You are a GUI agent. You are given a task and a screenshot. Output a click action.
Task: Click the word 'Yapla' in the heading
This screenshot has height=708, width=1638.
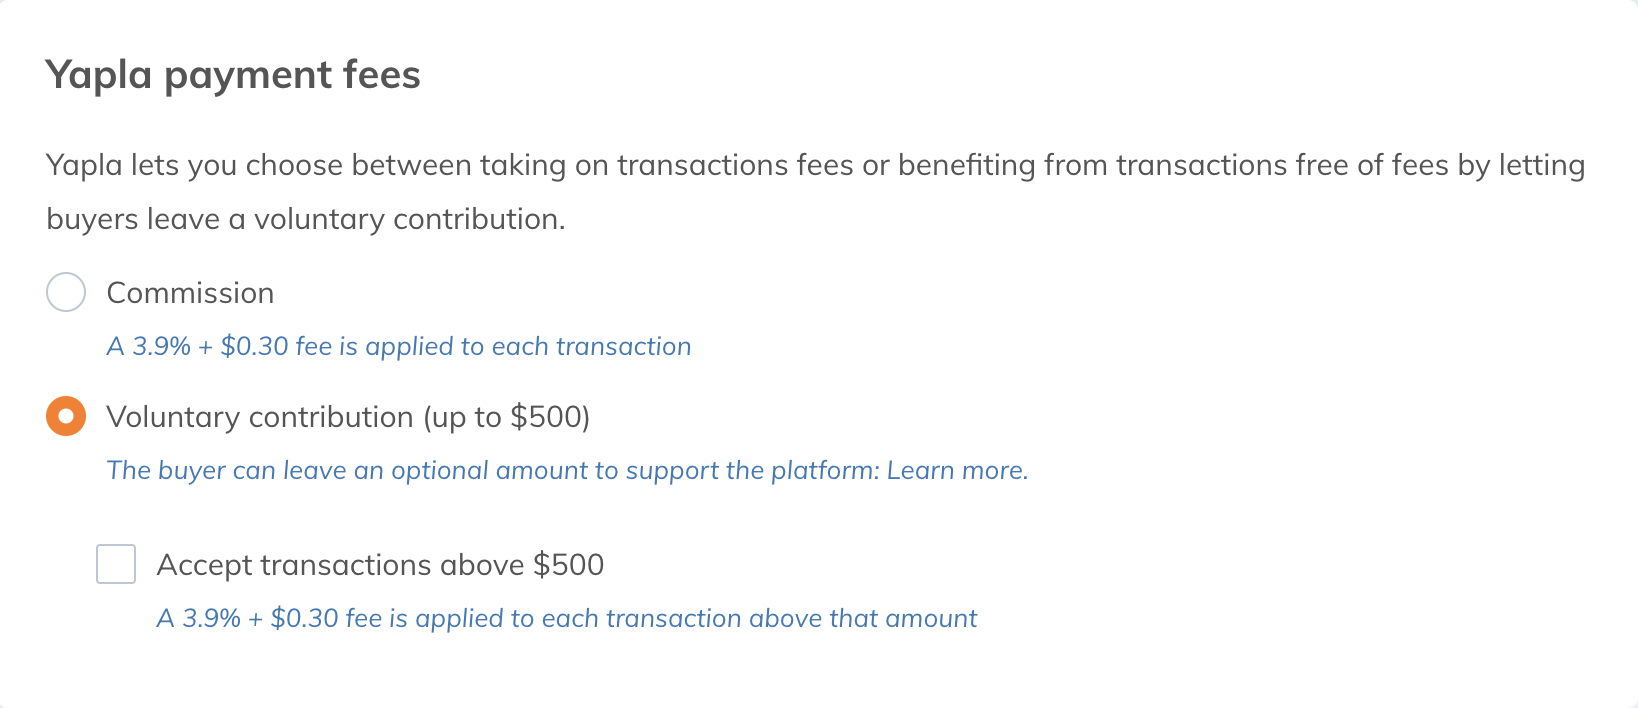point(99,75)
